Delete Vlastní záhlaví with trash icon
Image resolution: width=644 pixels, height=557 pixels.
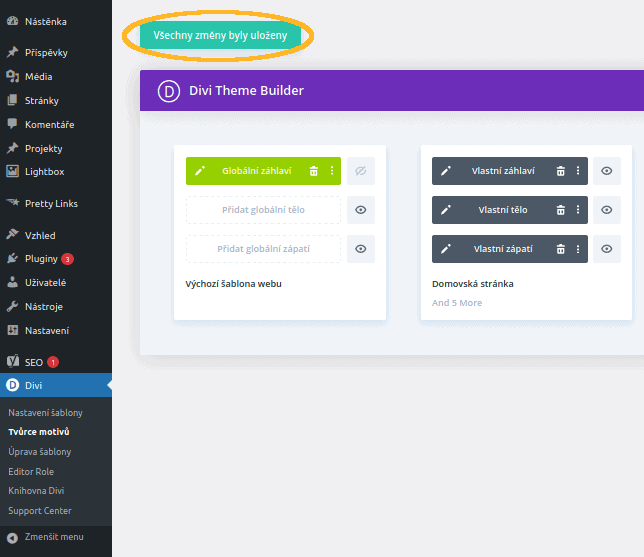(561, 171)
